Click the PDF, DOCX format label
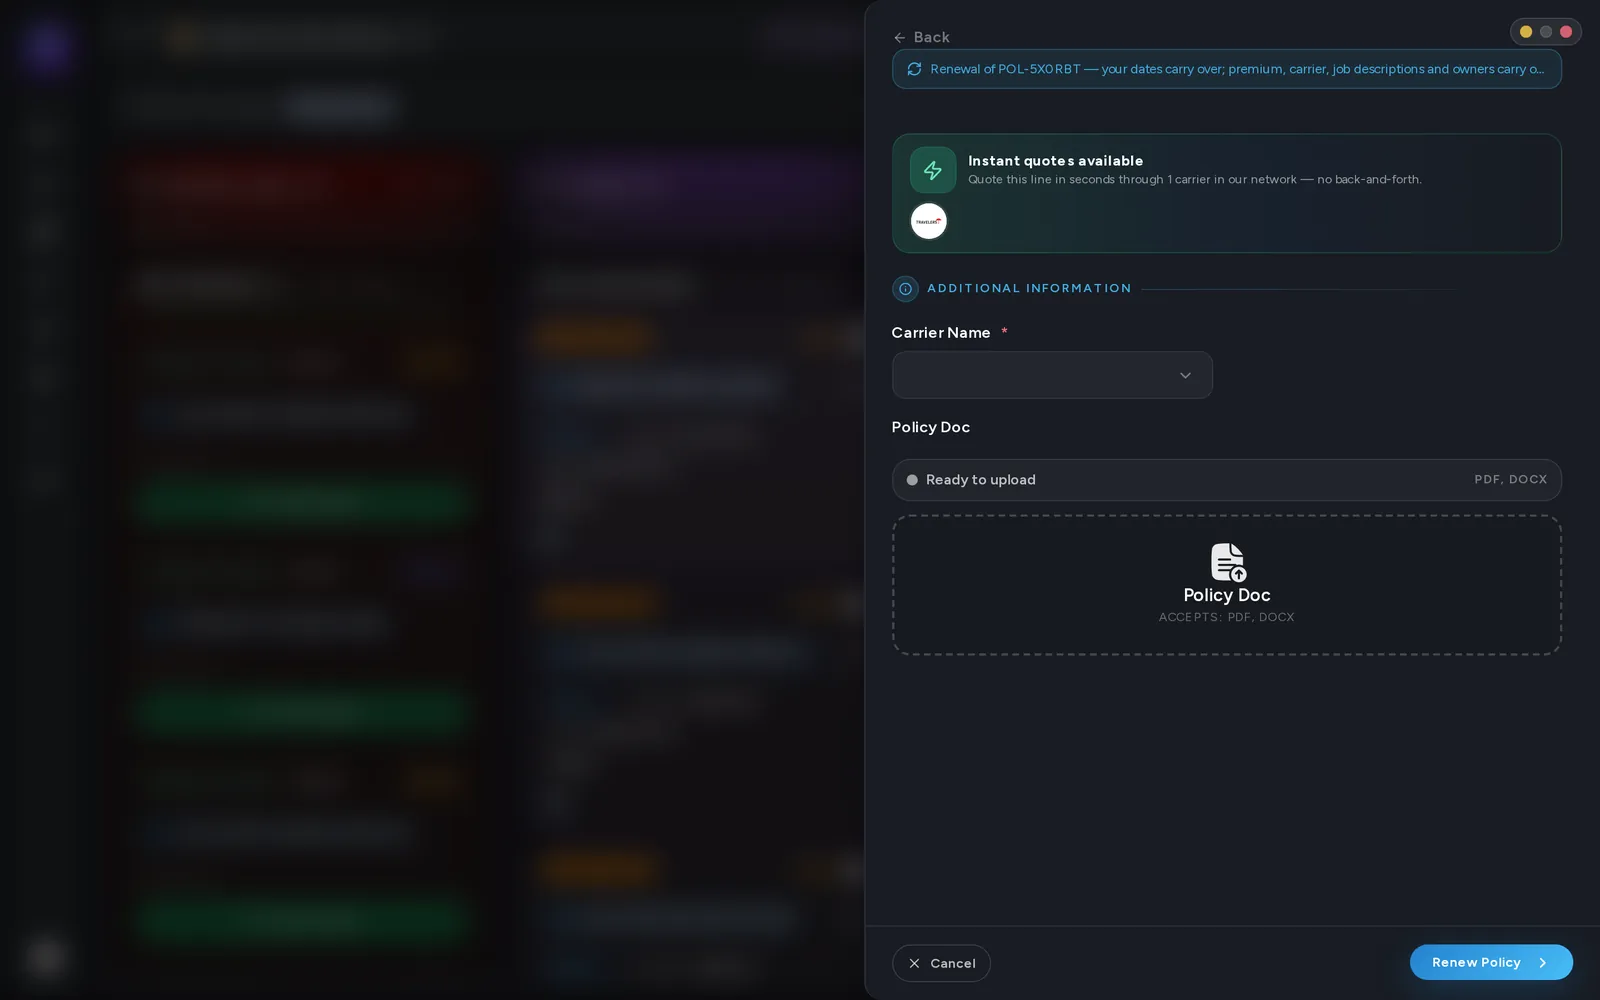The image size is (1600, 1000). tap(1510, 480)
